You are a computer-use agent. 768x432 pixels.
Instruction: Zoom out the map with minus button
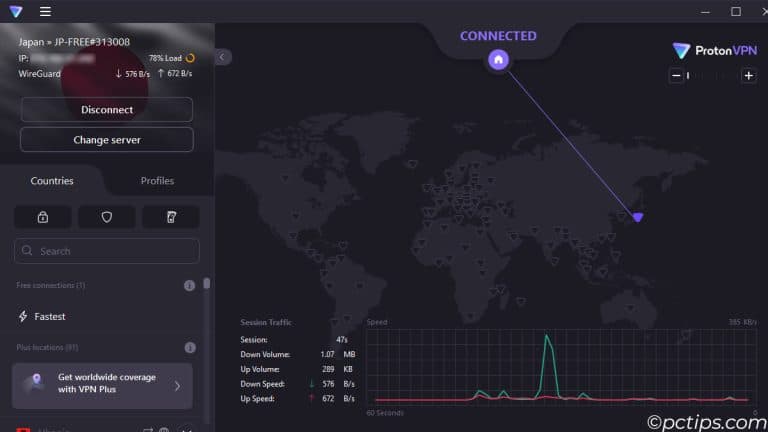676,75
